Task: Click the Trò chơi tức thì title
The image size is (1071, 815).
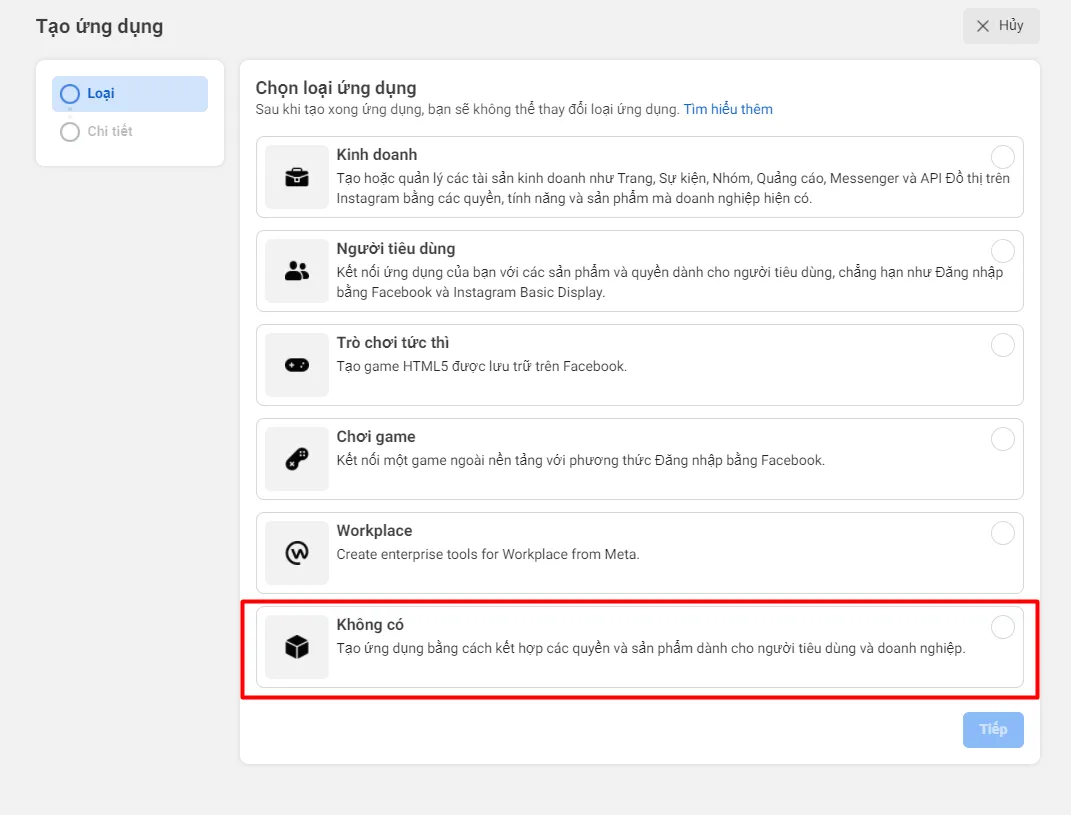Action: click(393, 342)
